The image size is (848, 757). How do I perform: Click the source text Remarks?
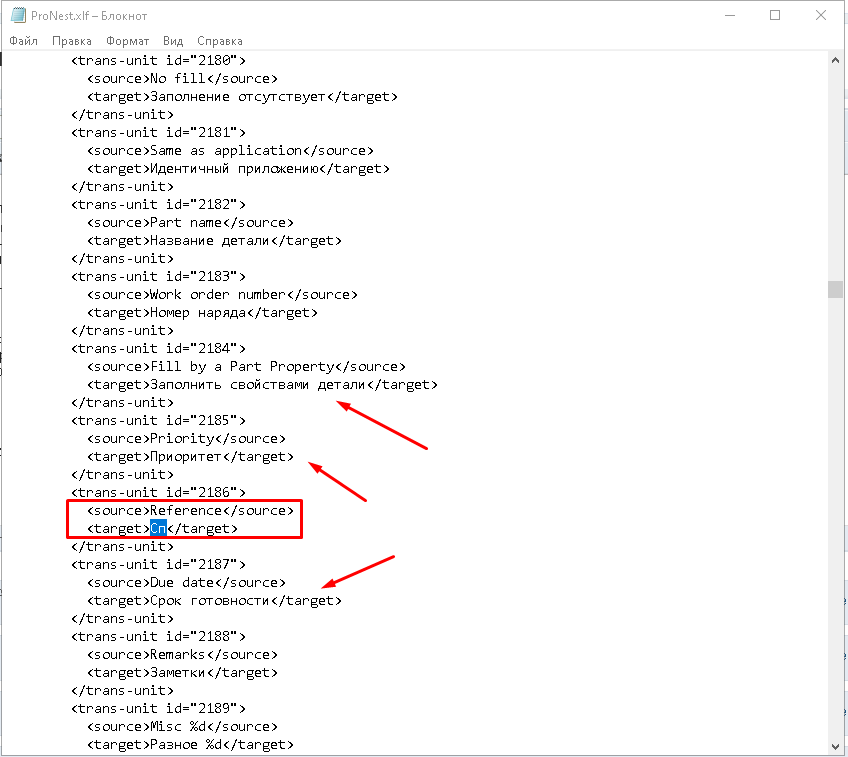point(178,654)
